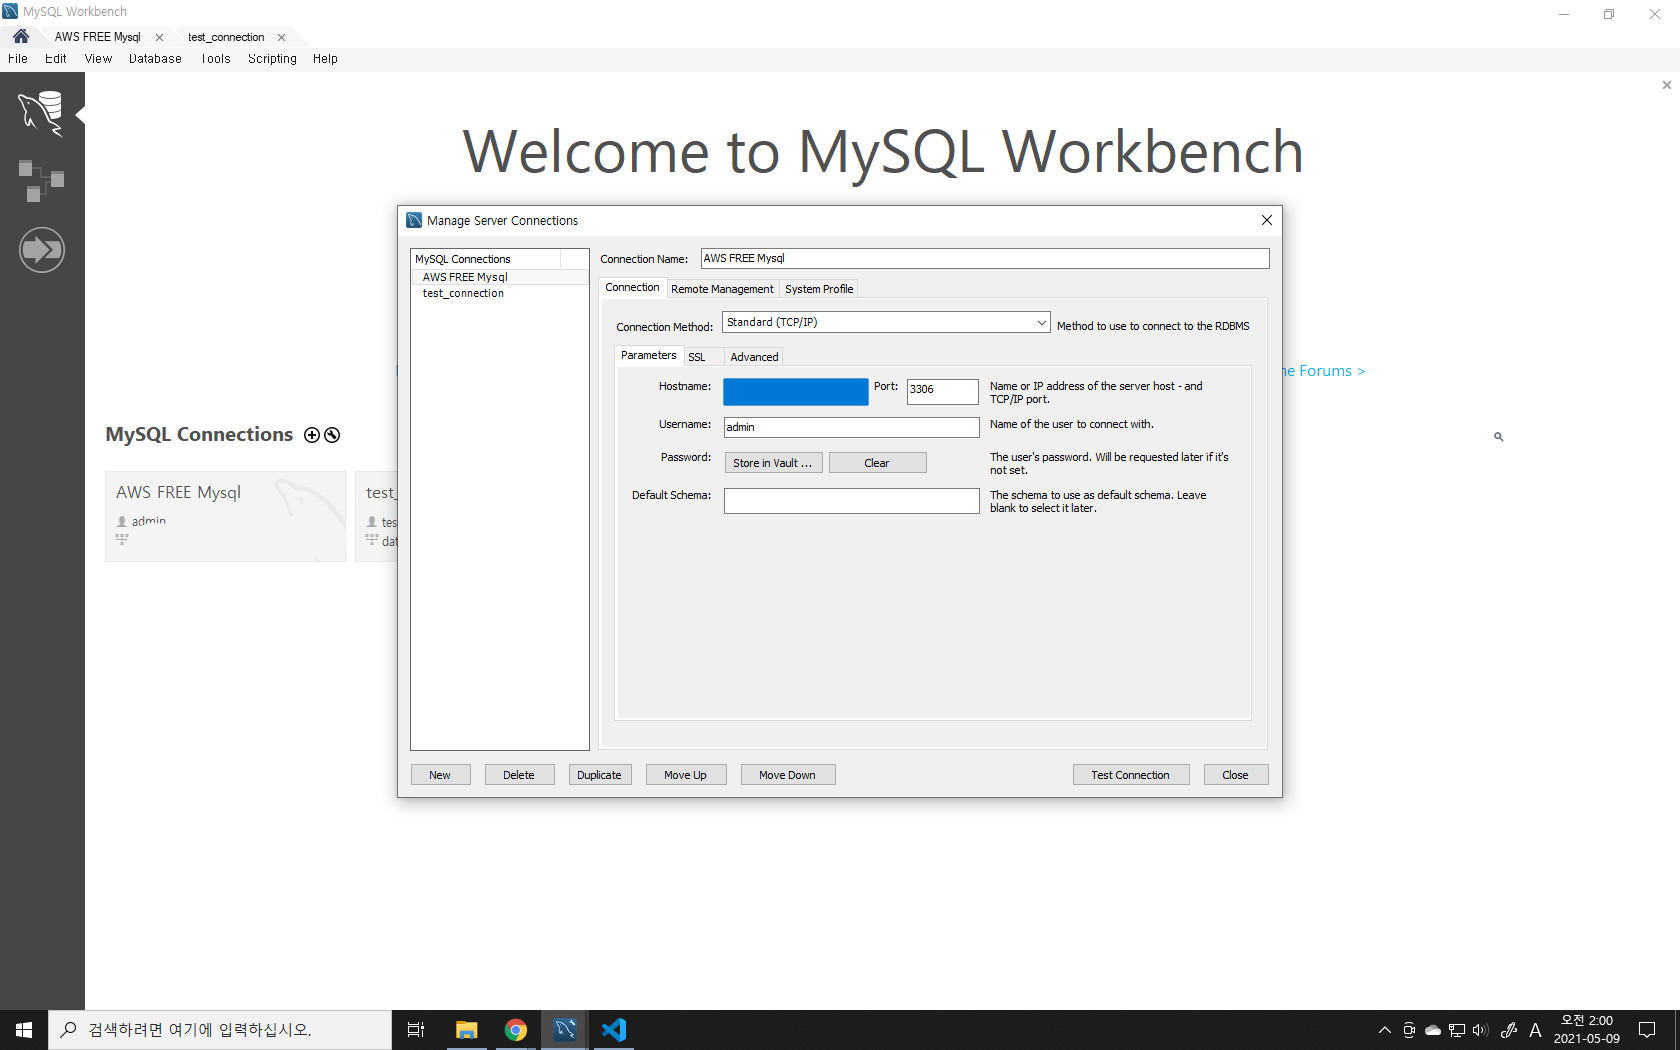1680x1050 pixels.
Task: Open the Forums link on welcome page
Action: click(1324, 371)
